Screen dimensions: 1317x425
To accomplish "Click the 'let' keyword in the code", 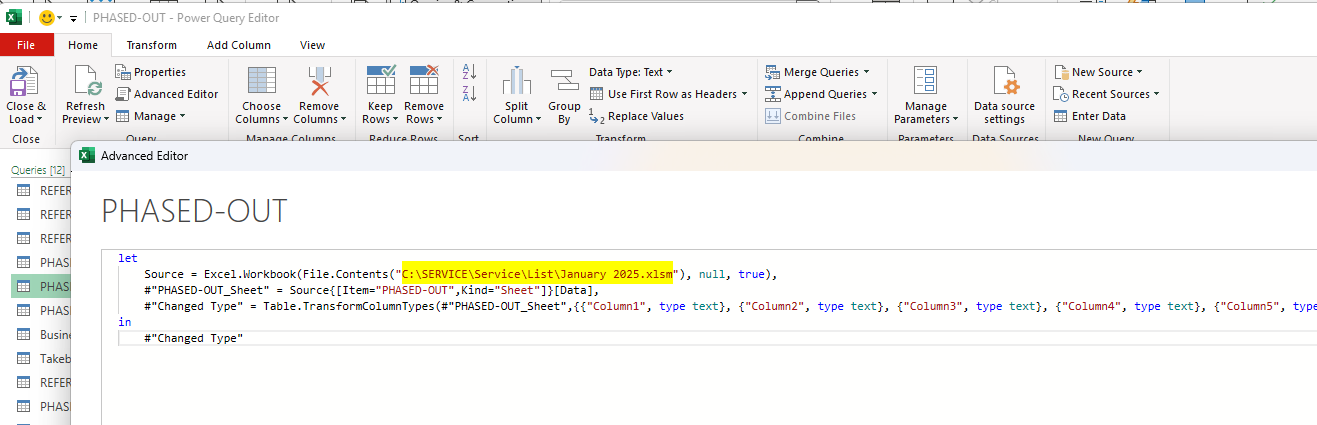I will (127, 258).
